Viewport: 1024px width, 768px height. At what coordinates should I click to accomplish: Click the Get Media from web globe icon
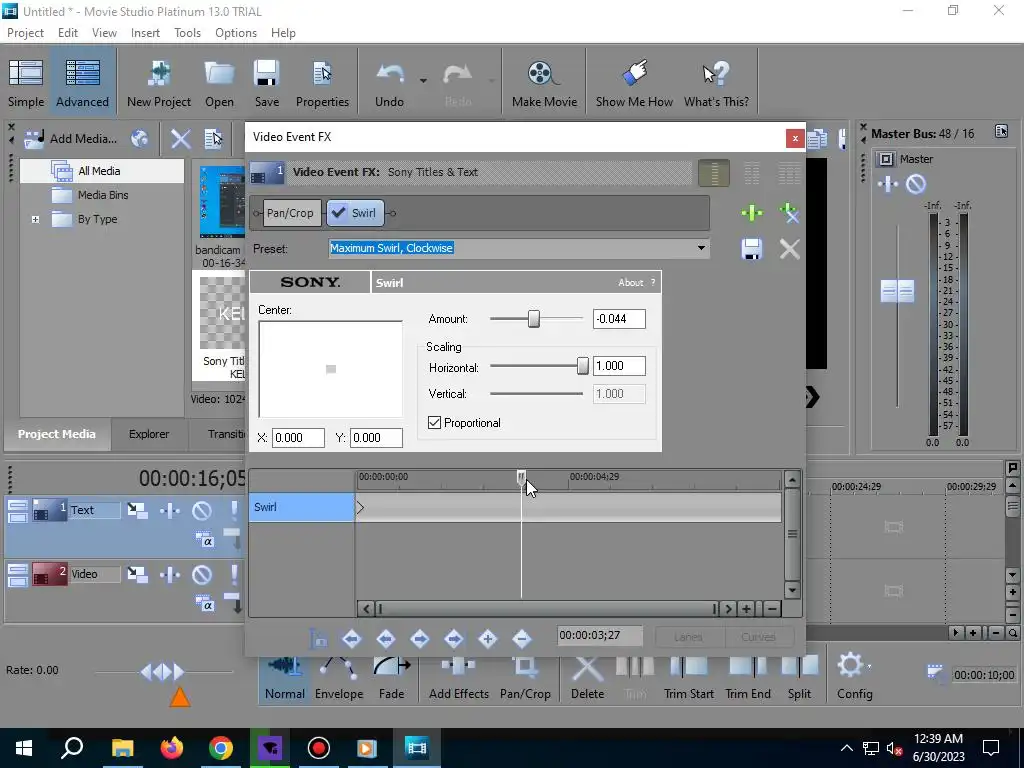pyautogui.click(x=139, y=138)
